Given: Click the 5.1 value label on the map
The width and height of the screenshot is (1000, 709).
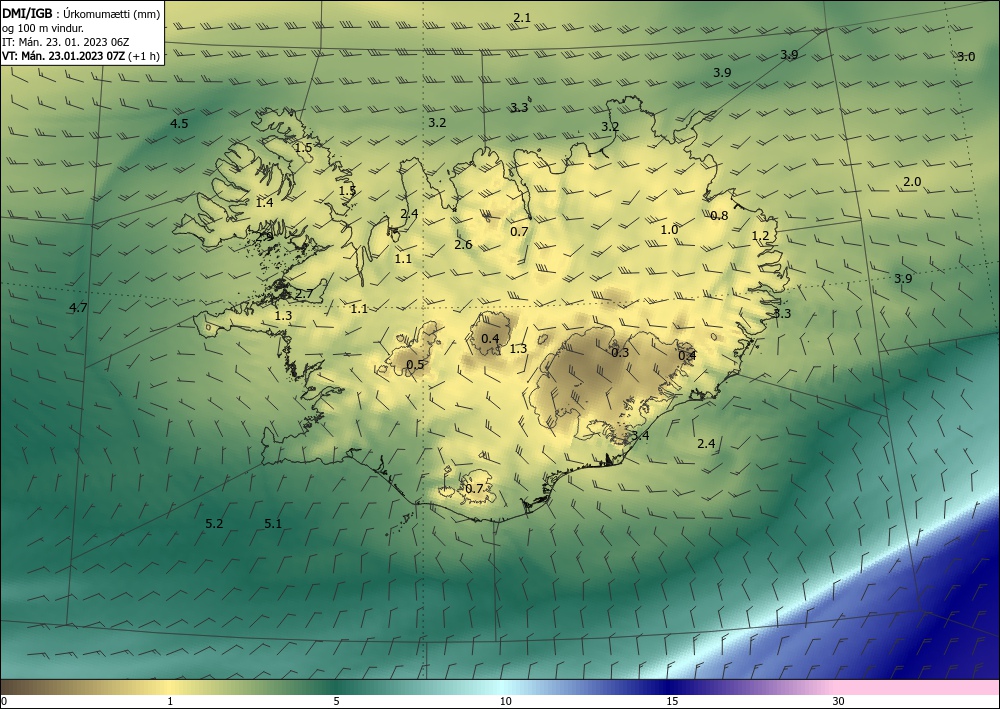Looking at the screenshot, I should [273, 523].
